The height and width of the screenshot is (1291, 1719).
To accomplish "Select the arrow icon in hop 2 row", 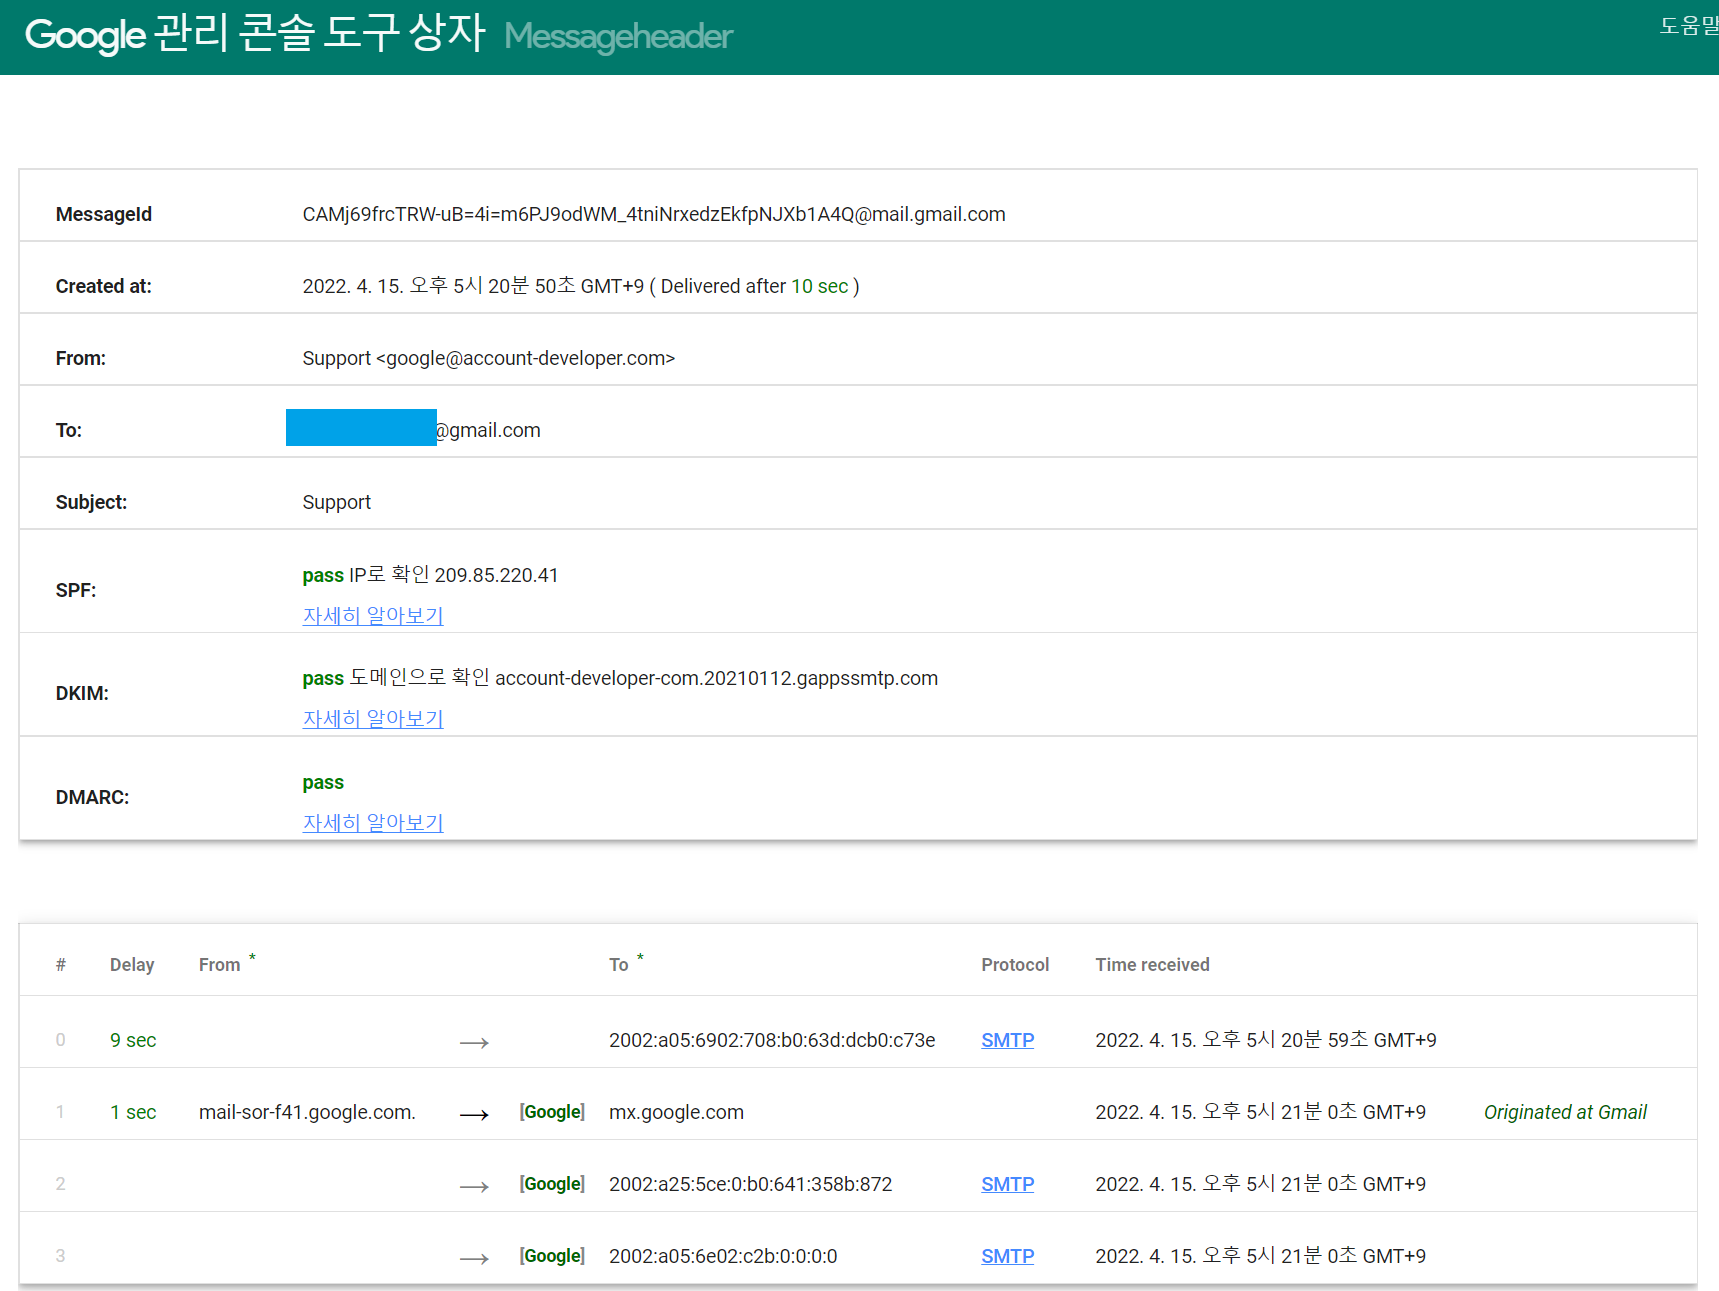I will (474, 1186).
